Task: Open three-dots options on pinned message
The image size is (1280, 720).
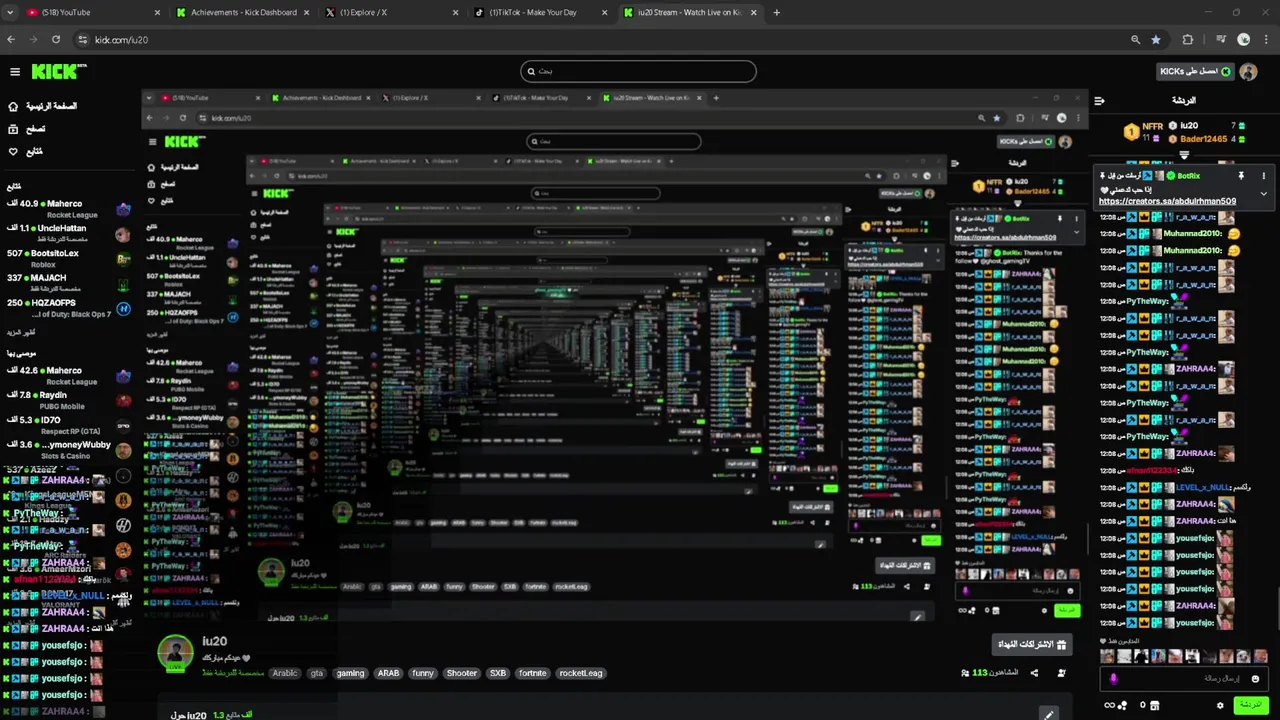Action: coord(1264,176)
